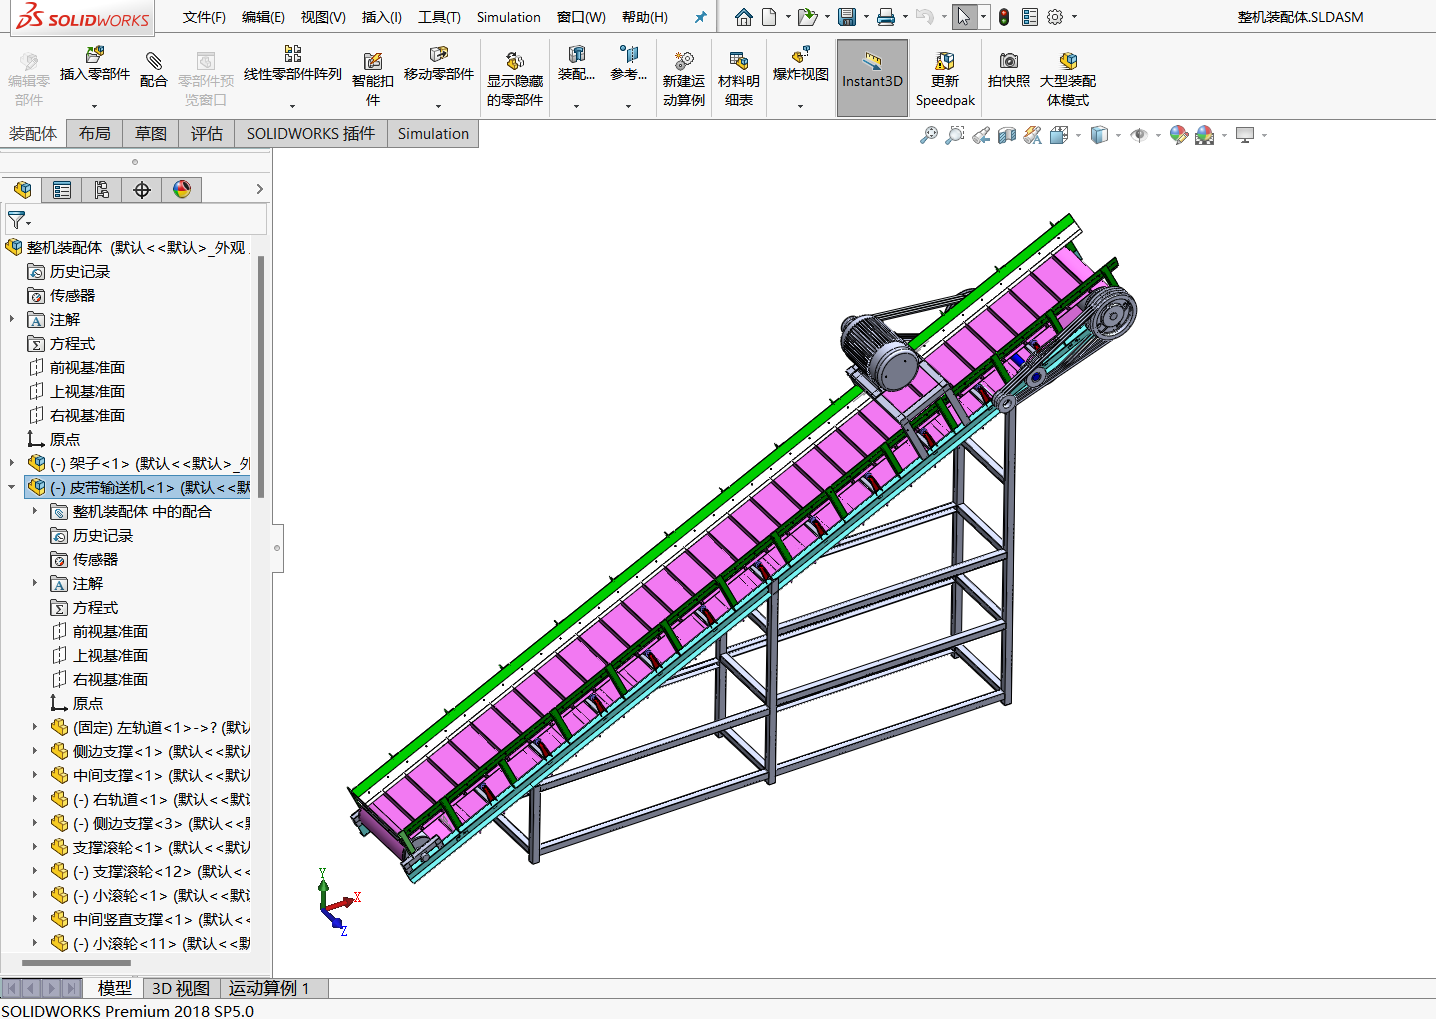1436x1019 pixels.
Task: Expand the (固定) 左轨道<1> component
Action: tap(35, 727)
